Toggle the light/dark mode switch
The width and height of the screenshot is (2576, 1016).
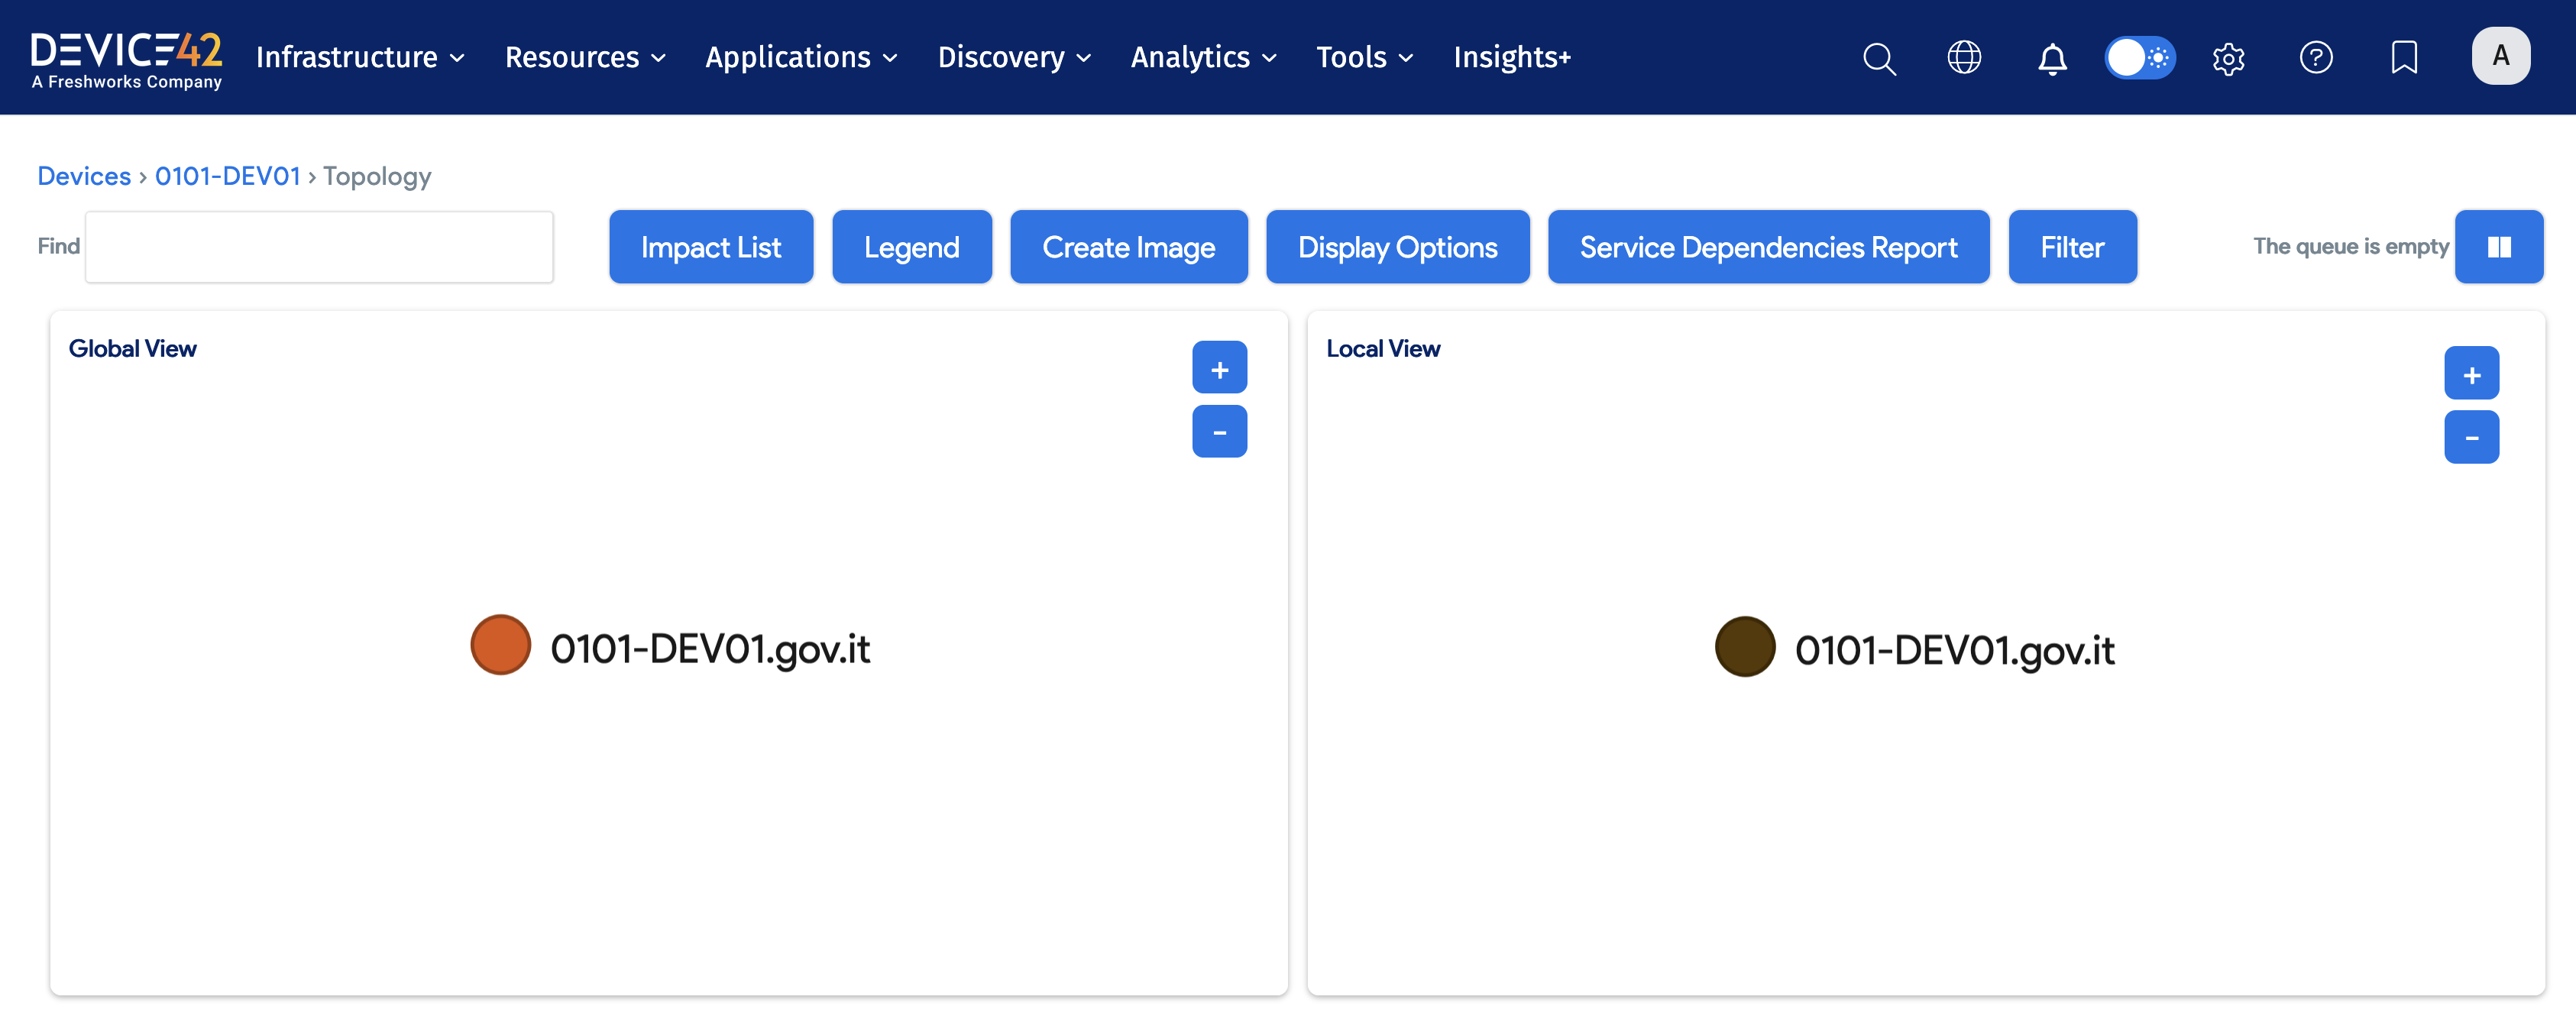[2140, 58]
